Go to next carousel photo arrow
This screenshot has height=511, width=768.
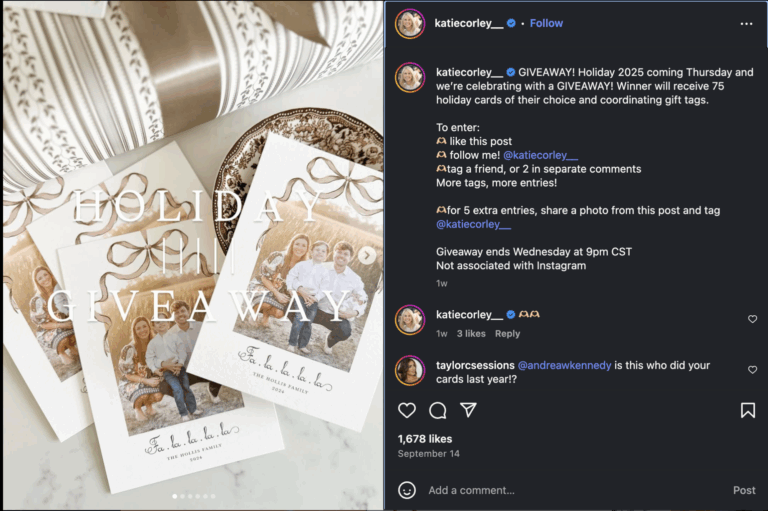click(368, 256)
